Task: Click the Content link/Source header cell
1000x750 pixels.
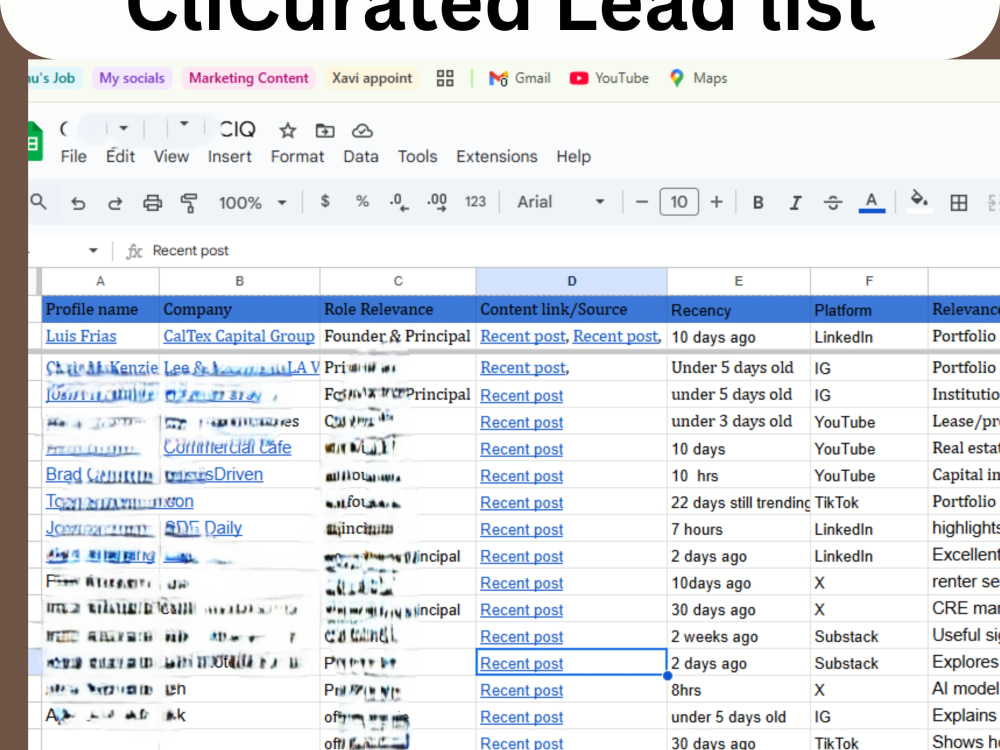Action: coord(571,309)
